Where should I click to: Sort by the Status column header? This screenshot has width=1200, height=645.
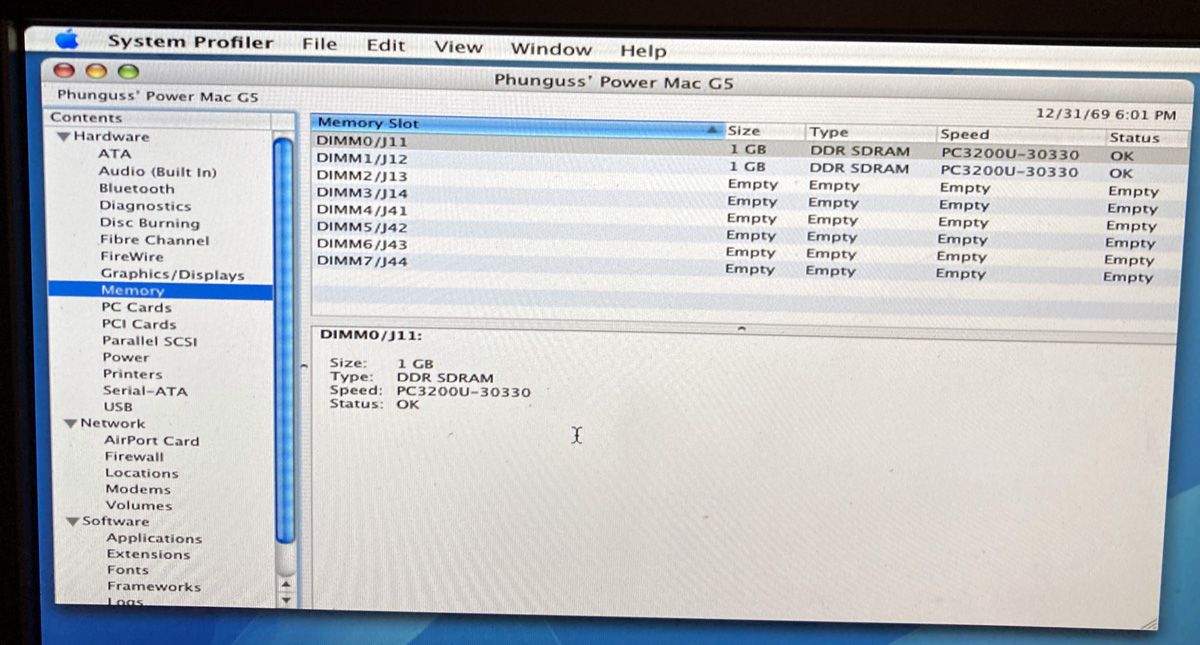pyautogui.click(x=1133, y=138)
